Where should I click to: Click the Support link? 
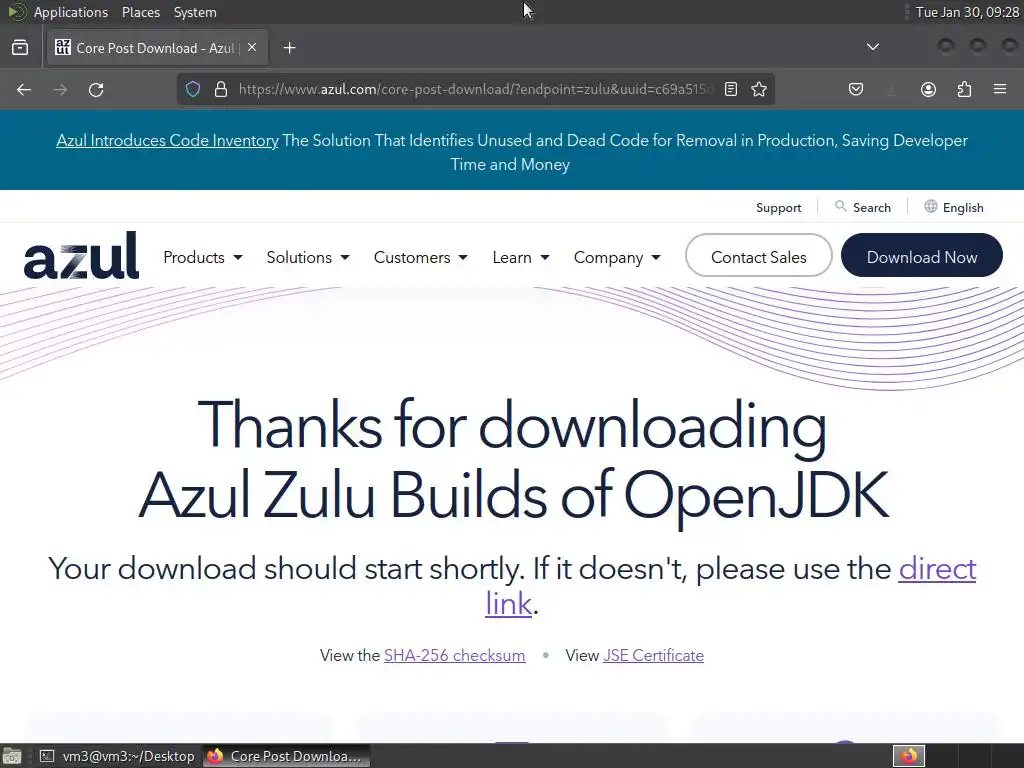point(778,208)
